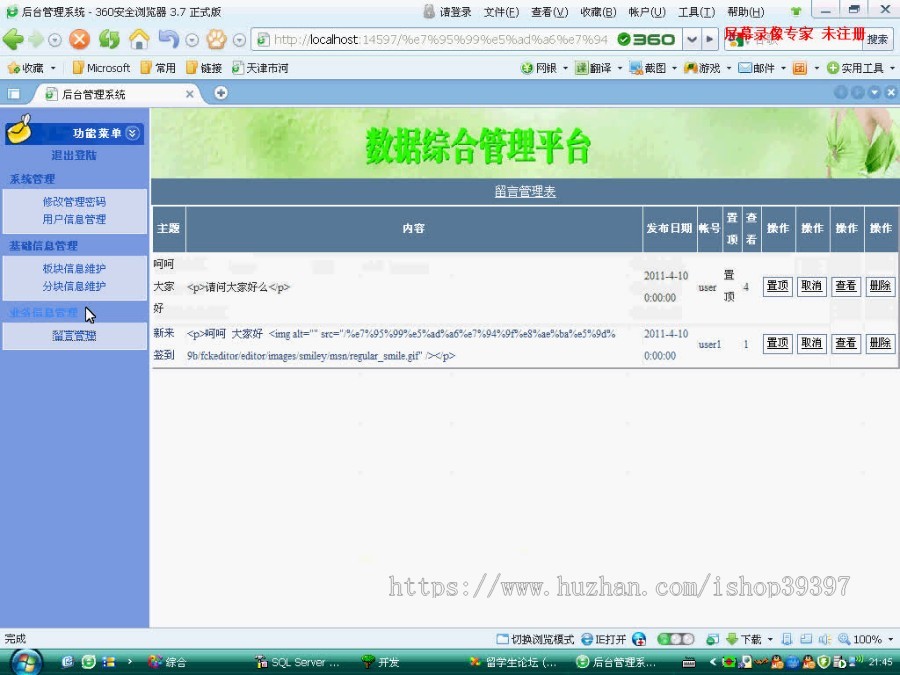900x675 pixels.
Task: Click the 搜索 search button
Action: tap(877, 39)
